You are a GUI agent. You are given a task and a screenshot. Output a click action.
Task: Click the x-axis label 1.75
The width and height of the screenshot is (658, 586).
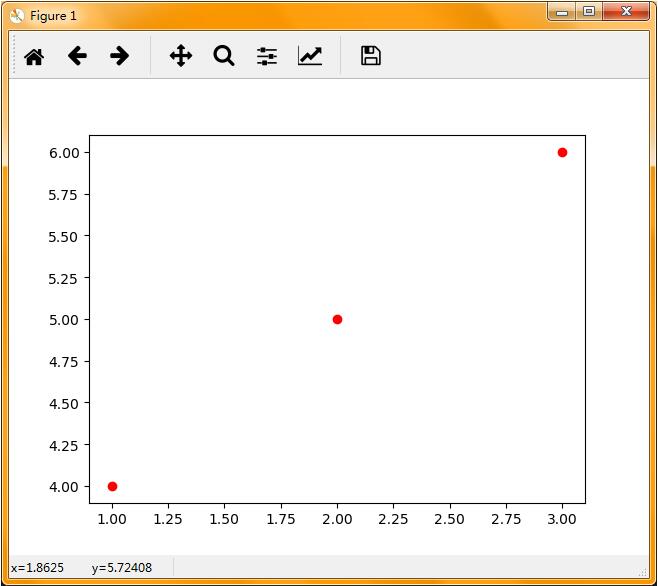pos(281,519)
